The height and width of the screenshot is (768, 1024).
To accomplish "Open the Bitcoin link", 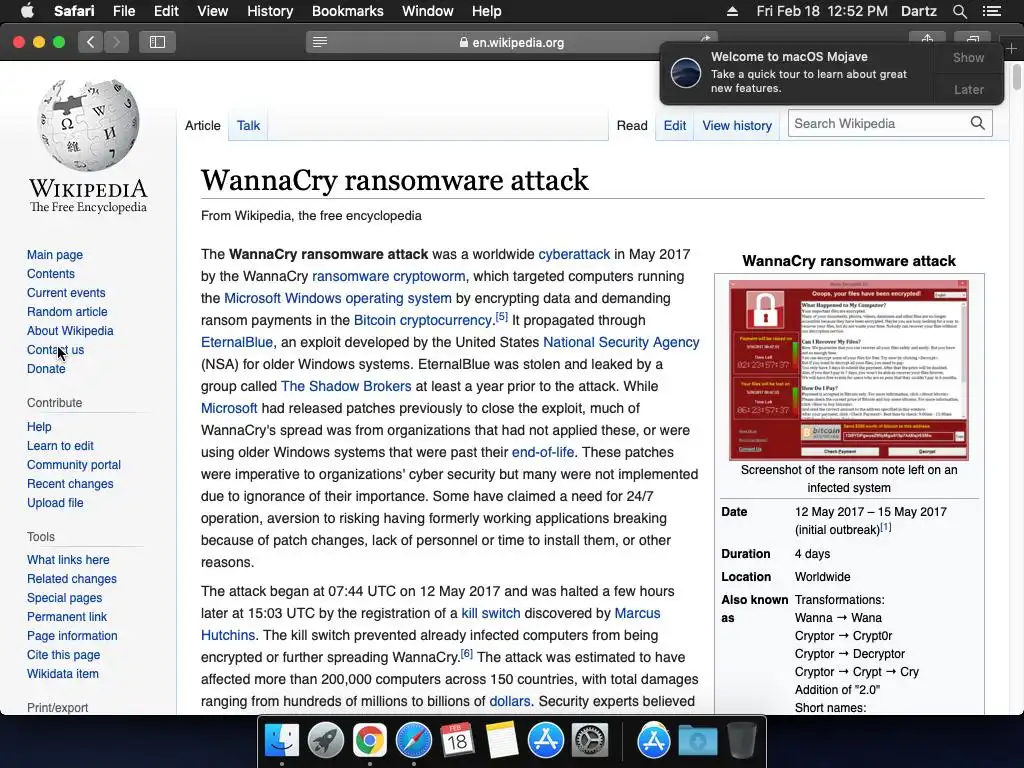I will tap(374, 320).
